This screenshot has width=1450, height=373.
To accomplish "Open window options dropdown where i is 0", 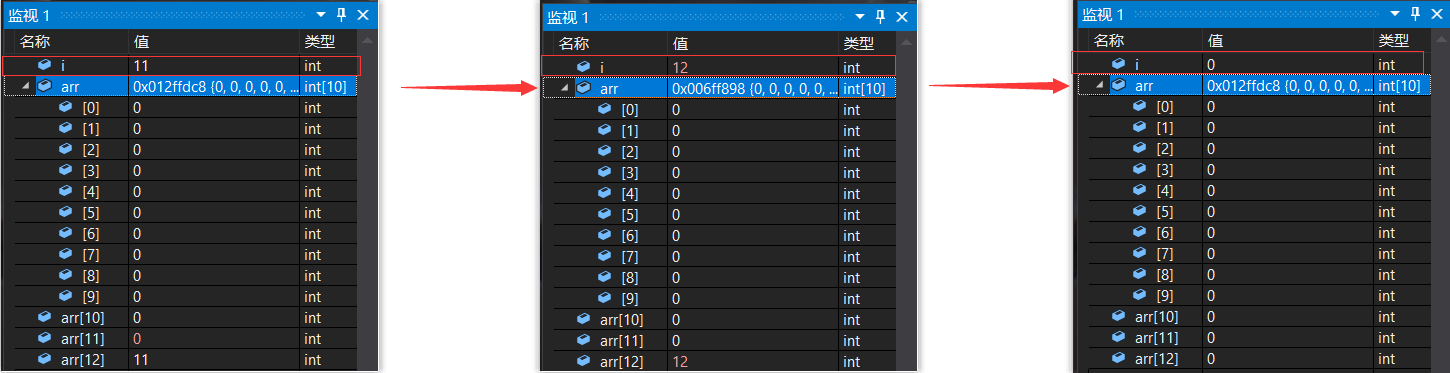I will click(1395, 13).
